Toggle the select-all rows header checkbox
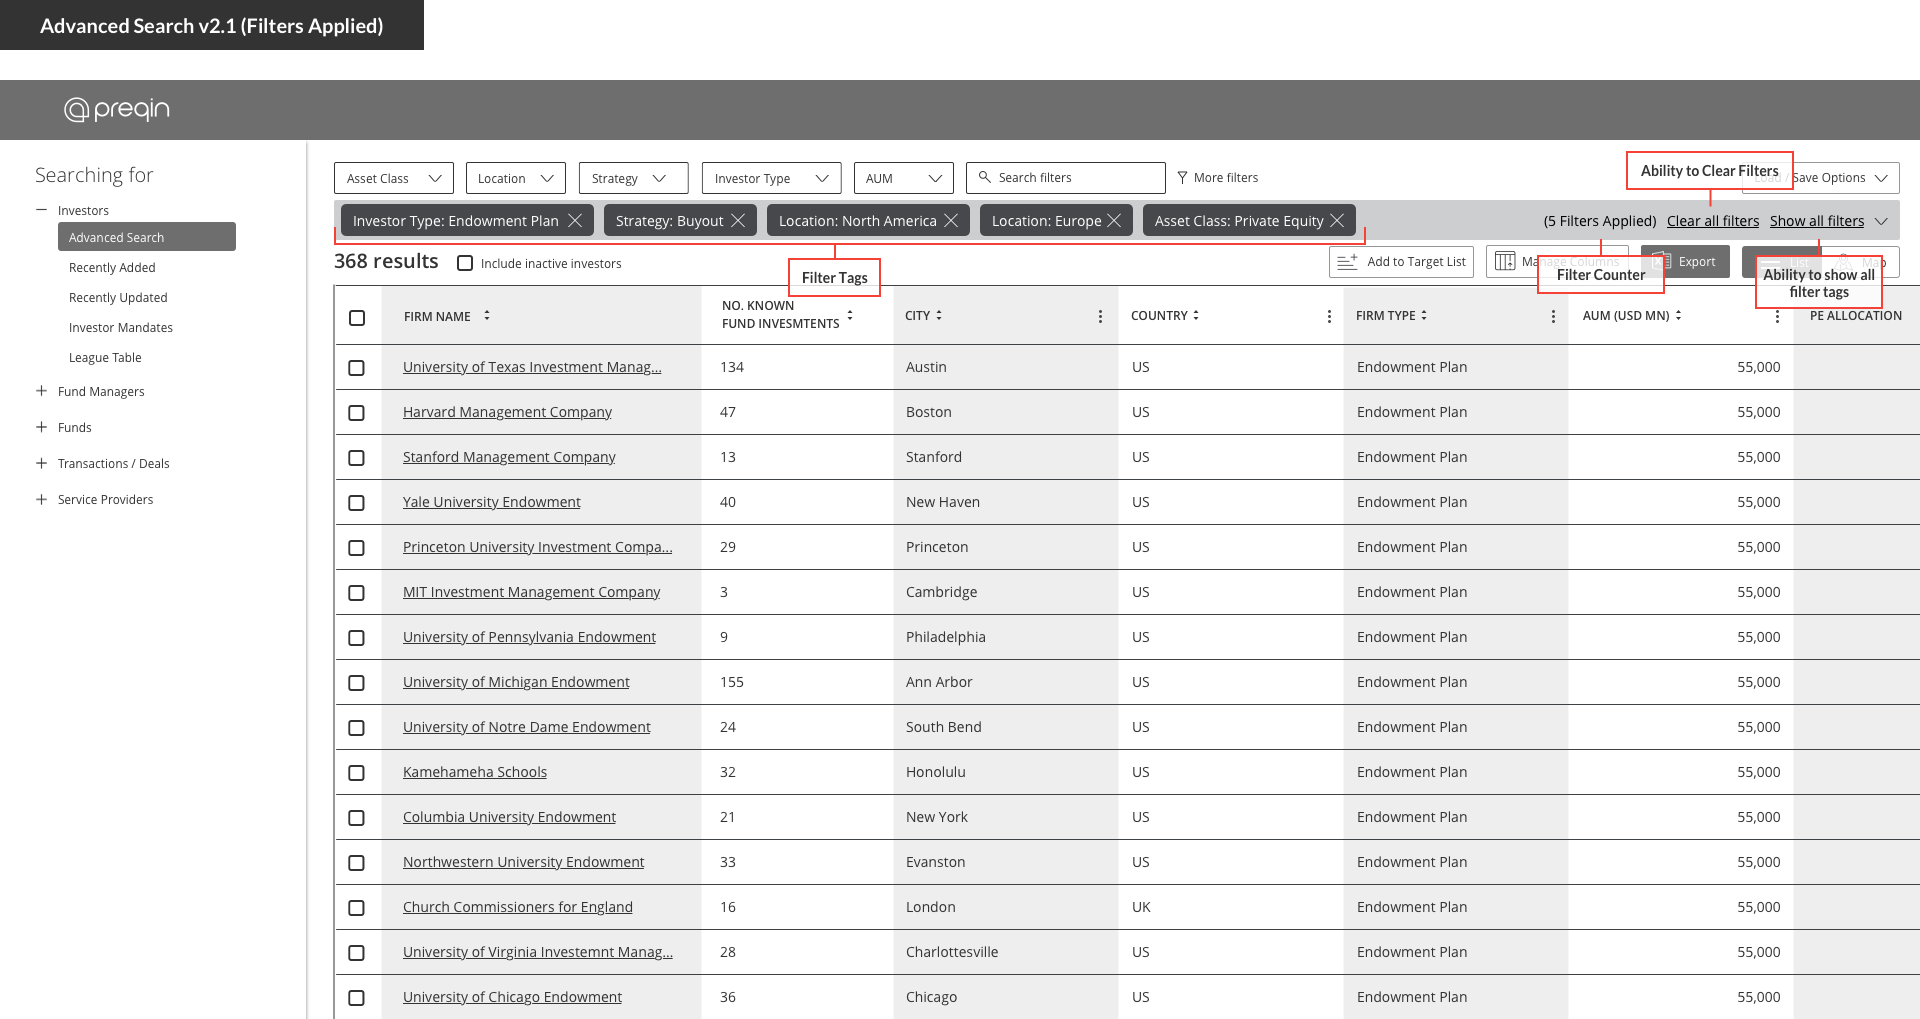Image resolution: width=1920 pixels, height=1019 pixels. click(357, 318)
